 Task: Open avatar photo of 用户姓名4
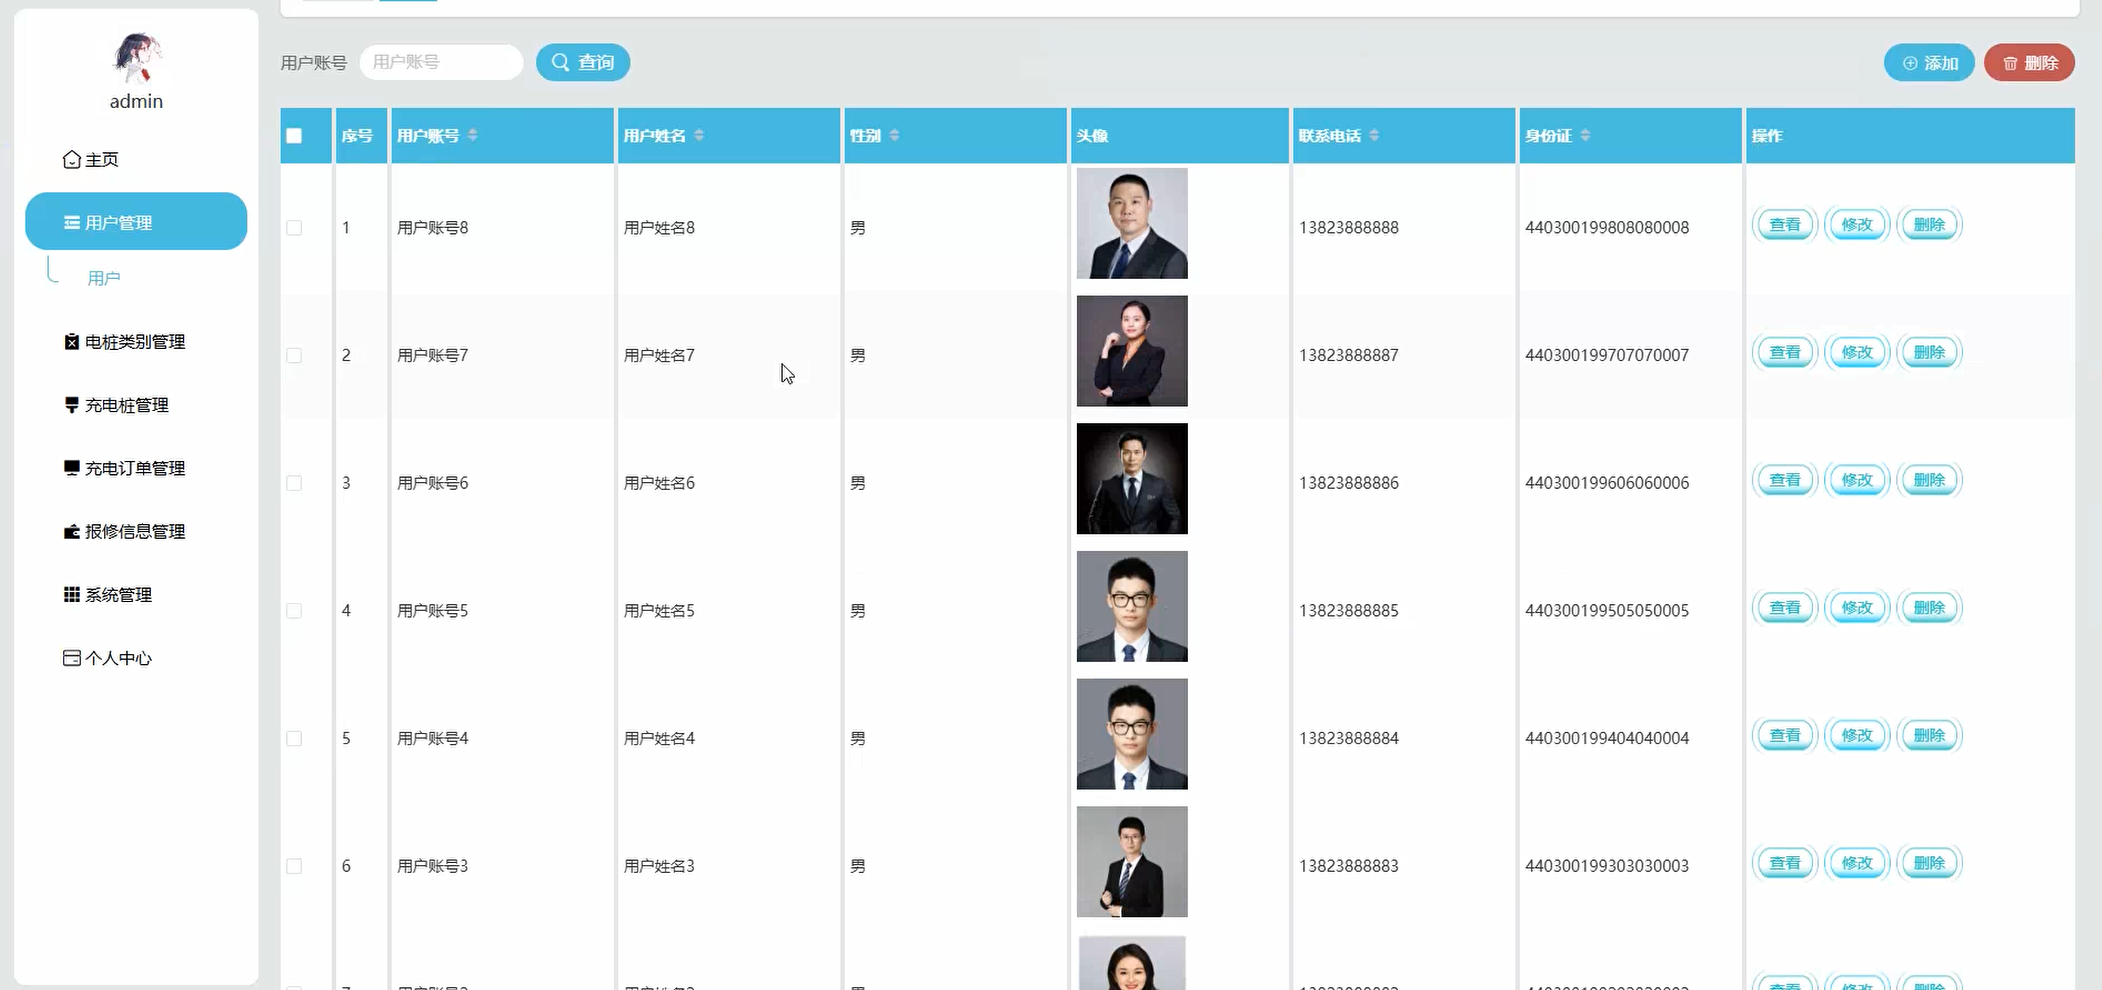(x=1132, y=734)
